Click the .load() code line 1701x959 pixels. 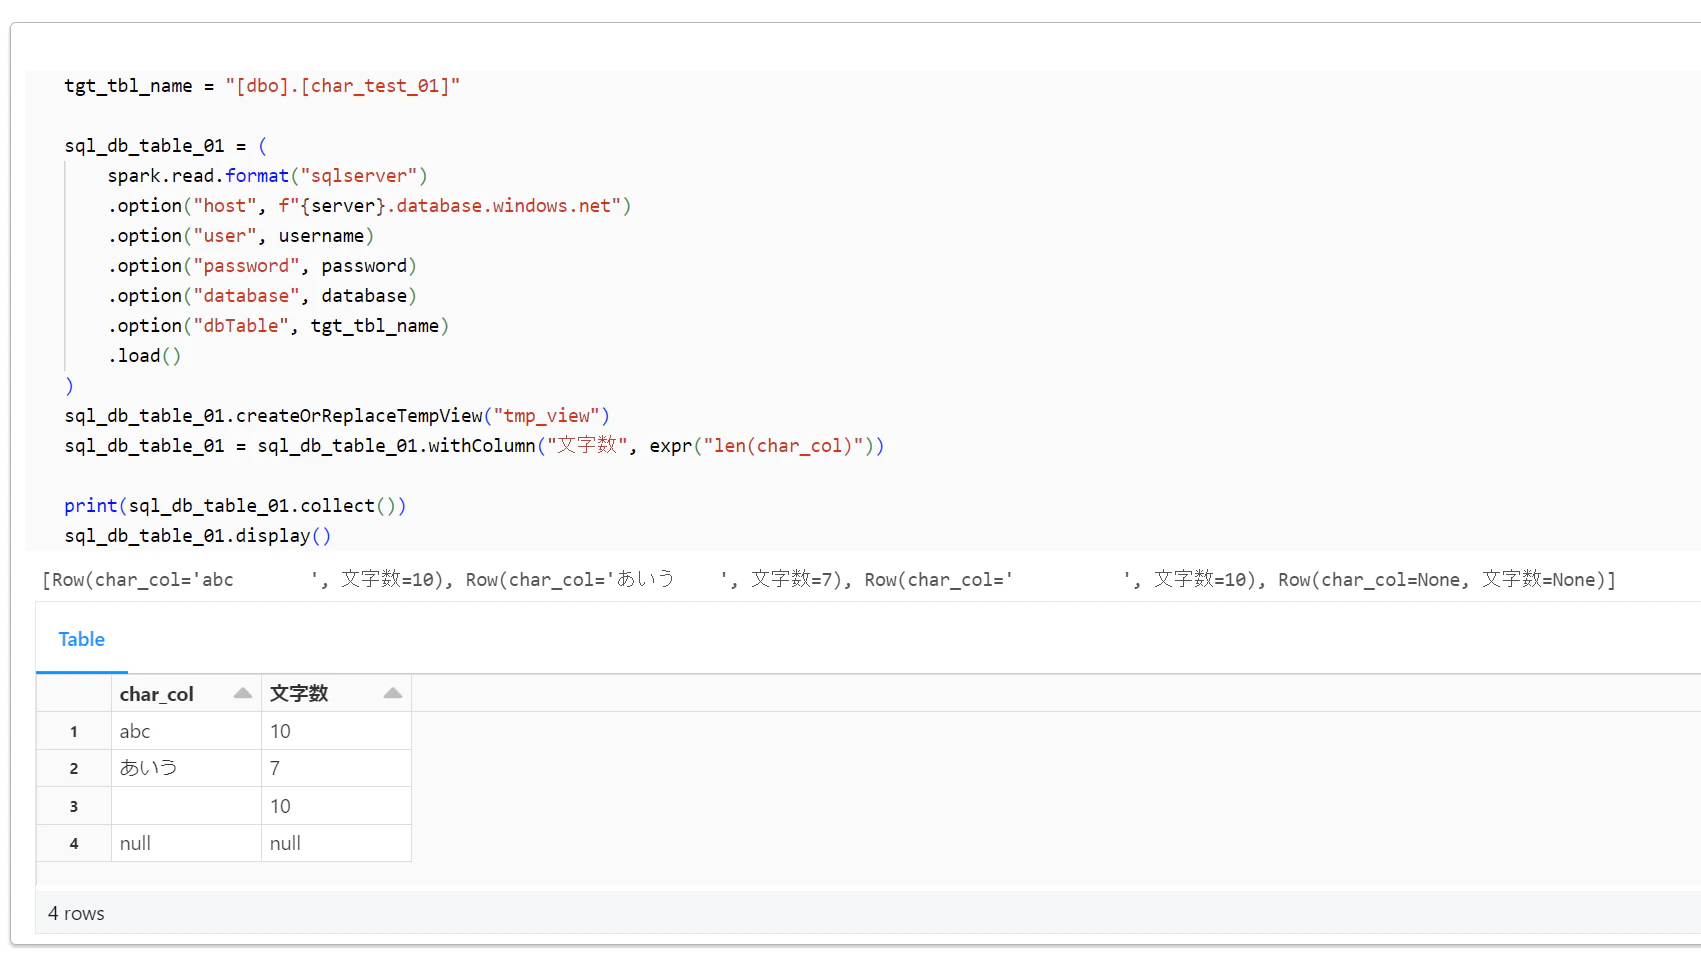(144, 356)
